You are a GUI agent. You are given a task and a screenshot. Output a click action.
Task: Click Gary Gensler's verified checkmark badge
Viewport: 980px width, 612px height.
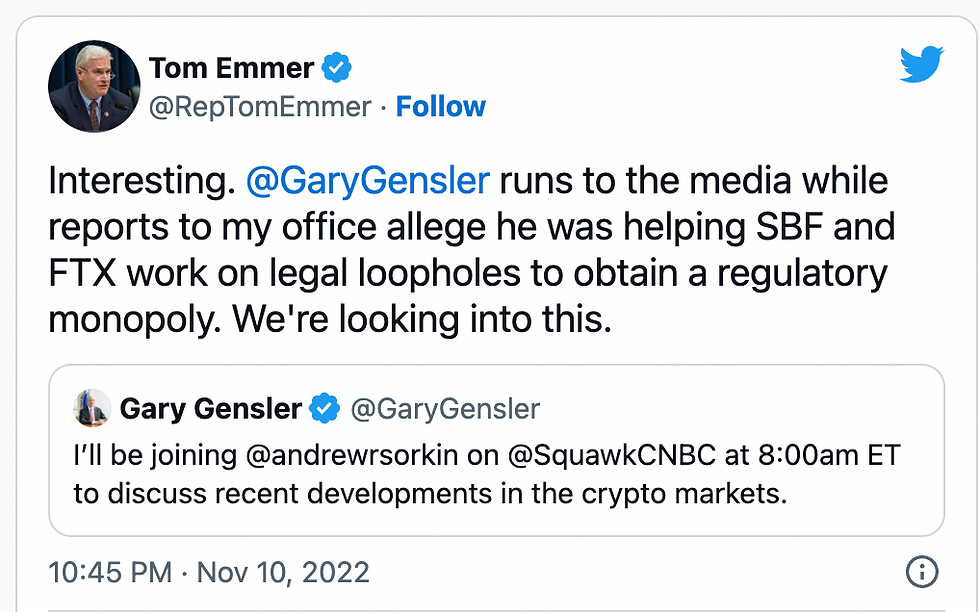tap(325, 409)
